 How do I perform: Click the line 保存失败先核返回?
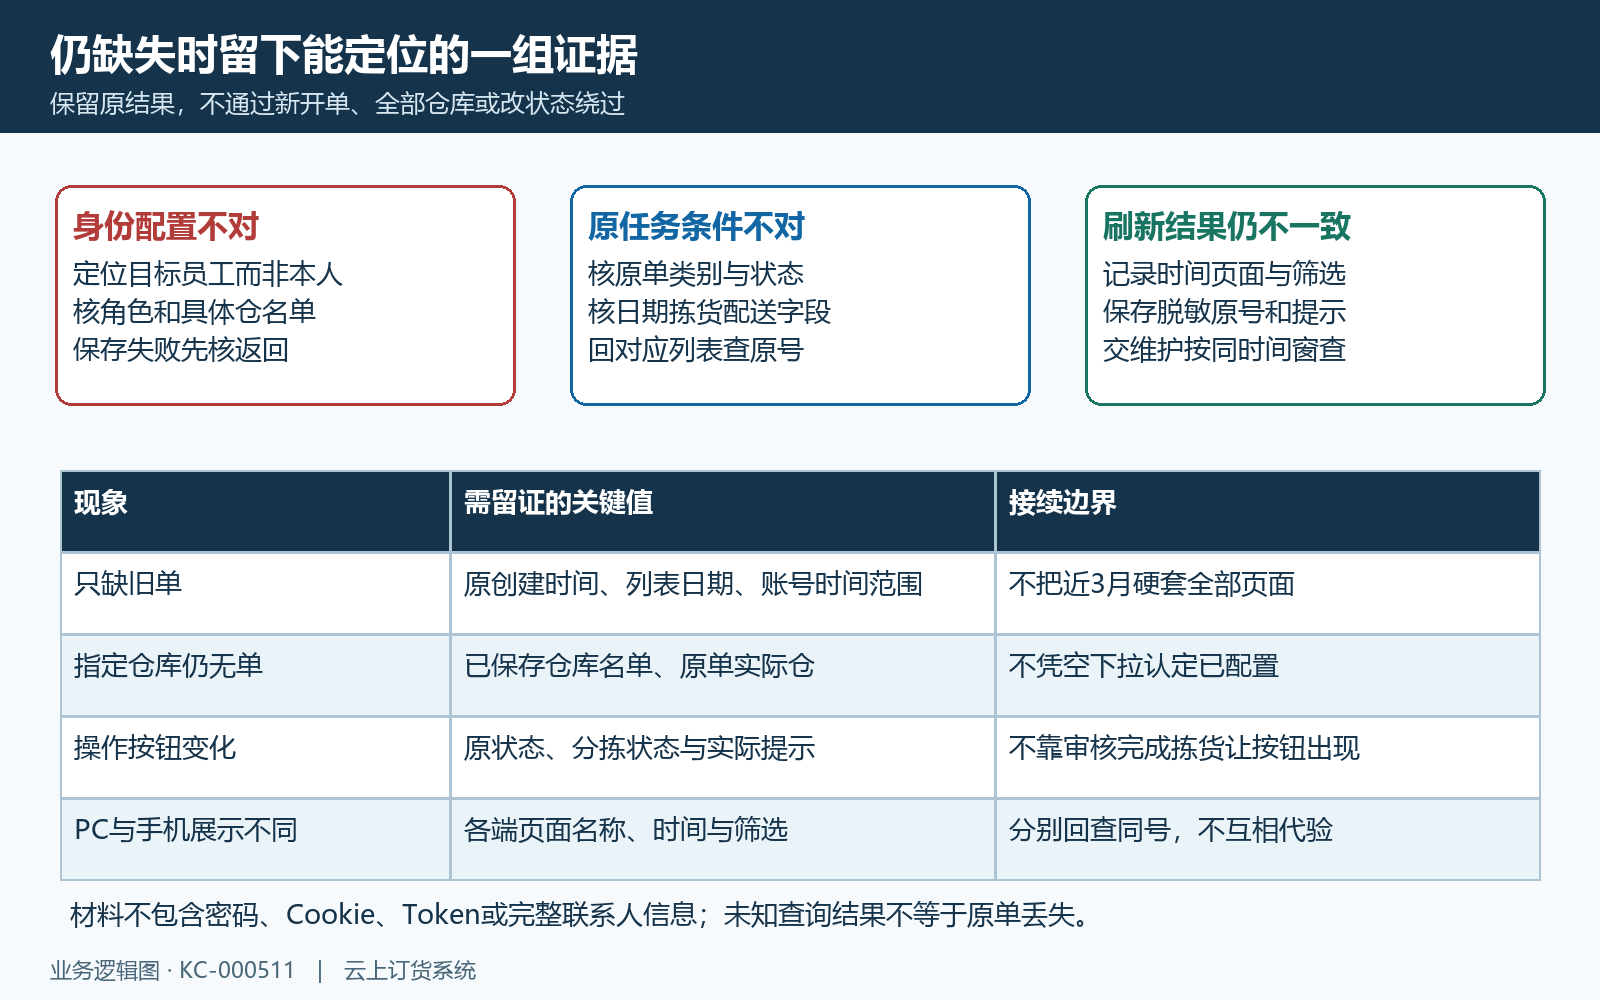tap(181, 350)
